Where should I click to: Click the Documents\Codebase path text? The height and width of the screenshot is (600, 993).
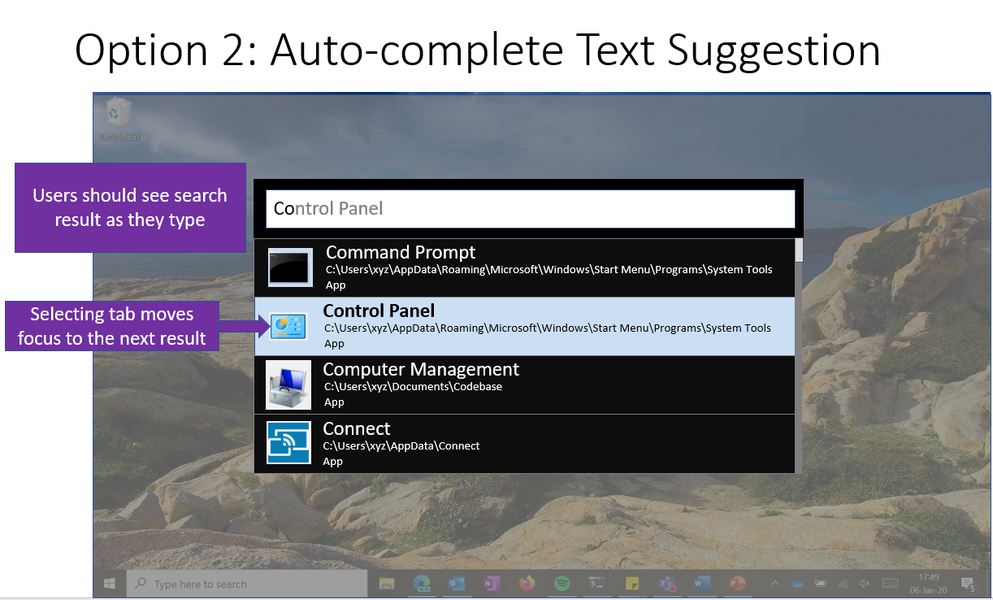pos(413,386)
